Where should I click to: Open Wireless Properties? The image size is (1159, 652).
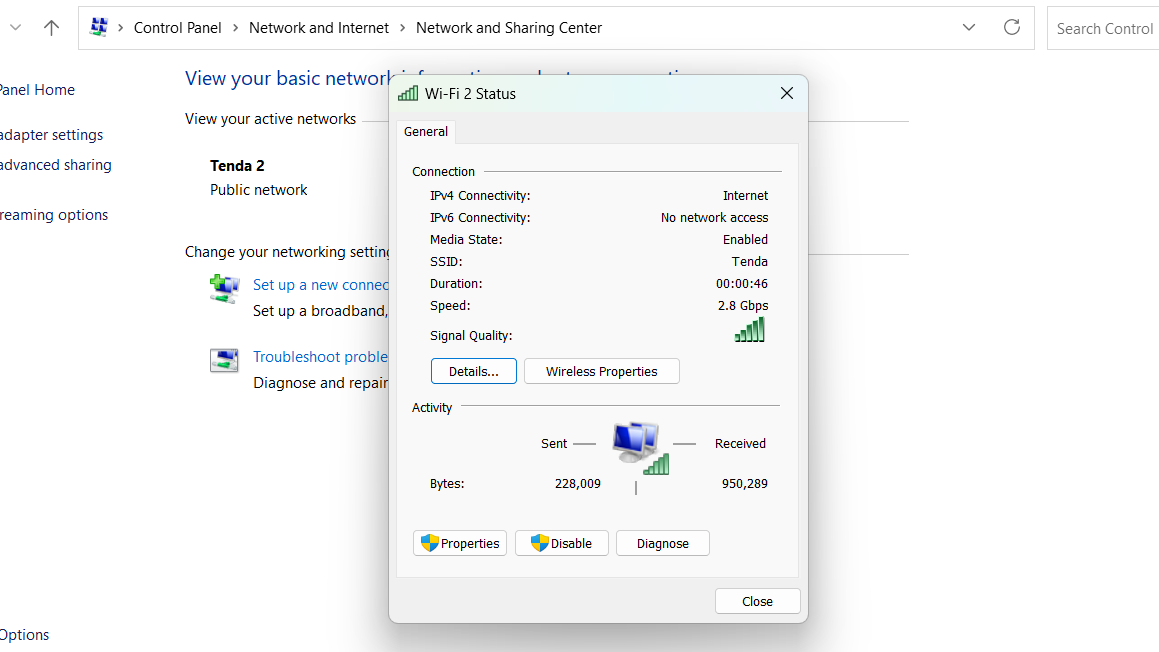(x=602, y=371)
